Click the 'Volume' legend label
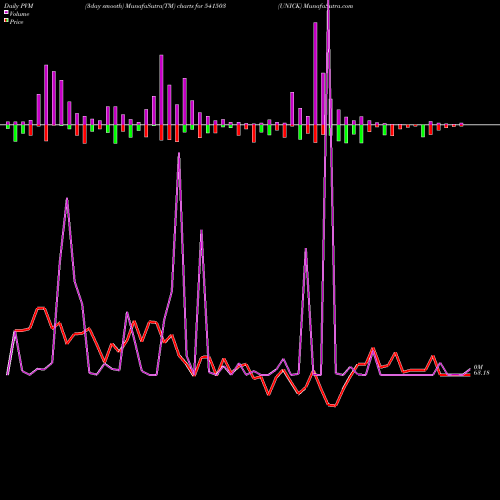500x500 pixels. tap(19, 14)
